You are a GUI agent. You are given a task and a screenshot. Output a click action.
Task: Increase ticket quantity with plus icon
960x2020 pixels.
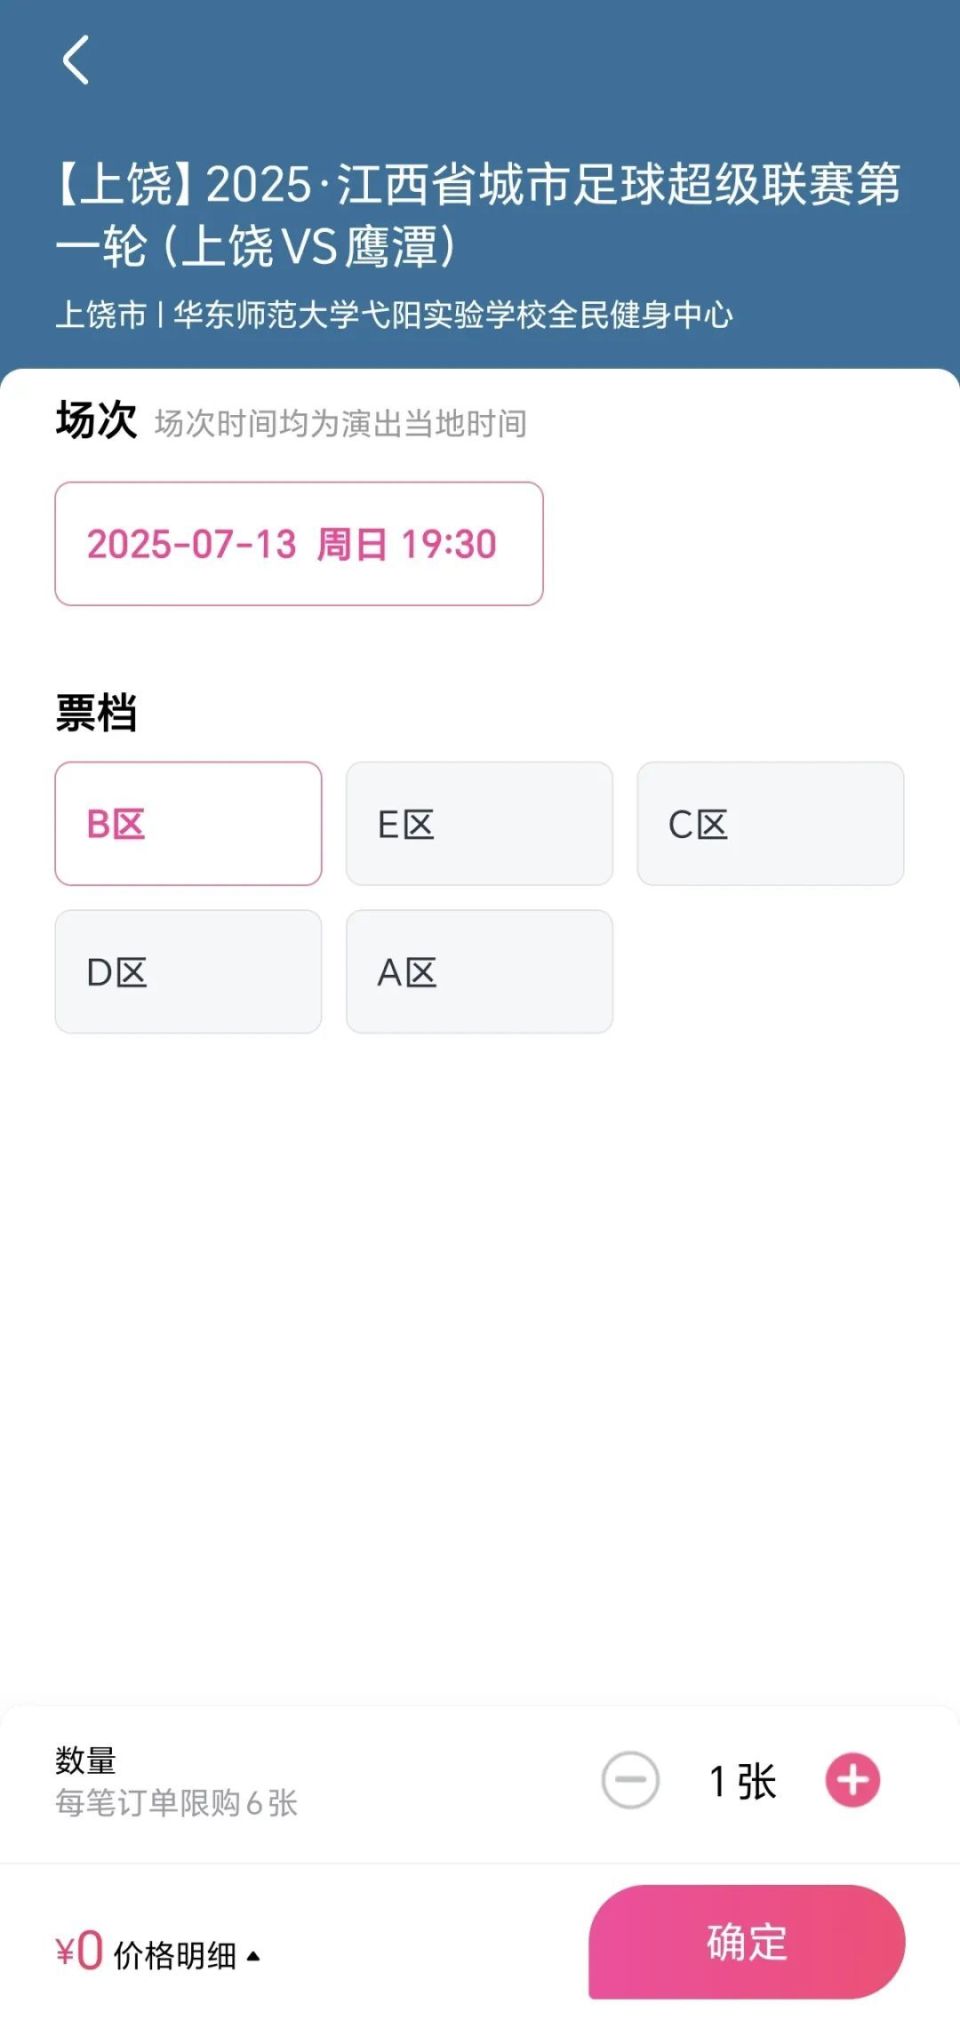point(852,1780)
